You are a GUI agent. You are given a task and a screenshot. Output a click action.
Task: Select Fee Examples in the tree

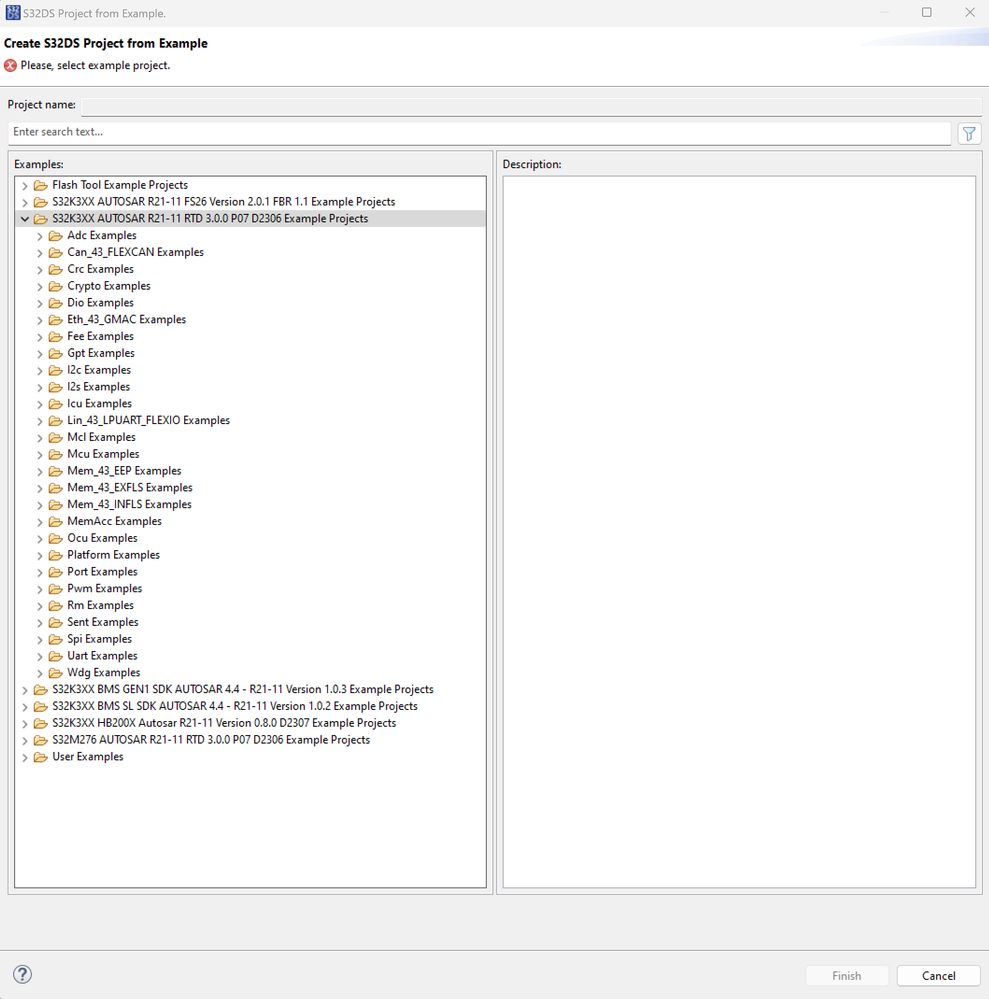click(x=100, y=336)
